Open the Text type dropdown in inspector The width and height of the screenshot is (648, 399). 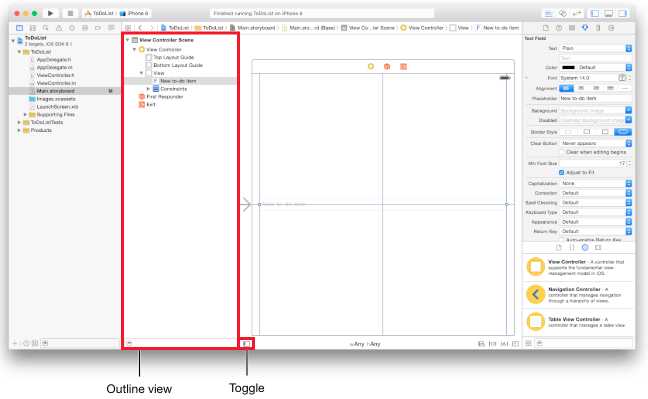coord(596,48)
